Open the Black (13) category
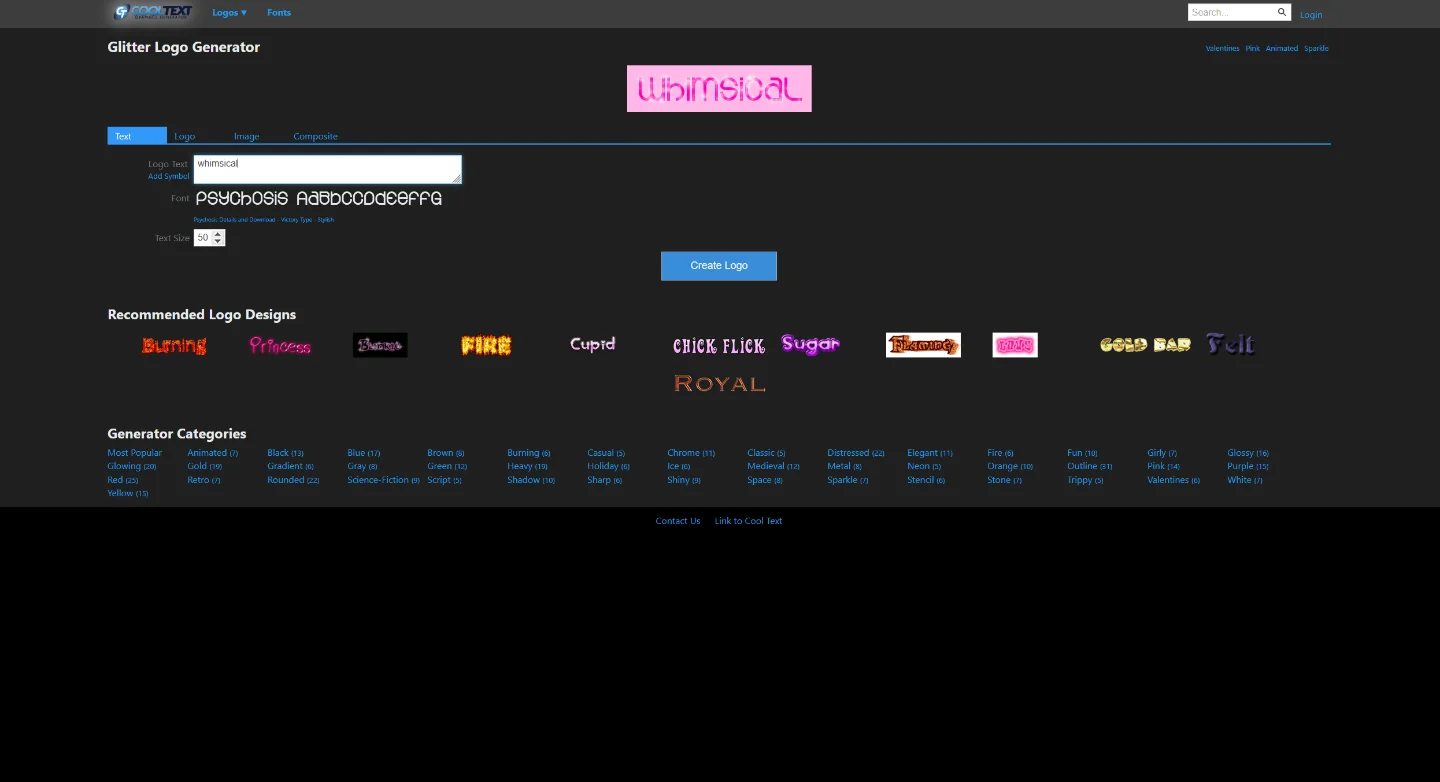The width and height of the screenshot is (1440, 782). (x=285, y=453)
